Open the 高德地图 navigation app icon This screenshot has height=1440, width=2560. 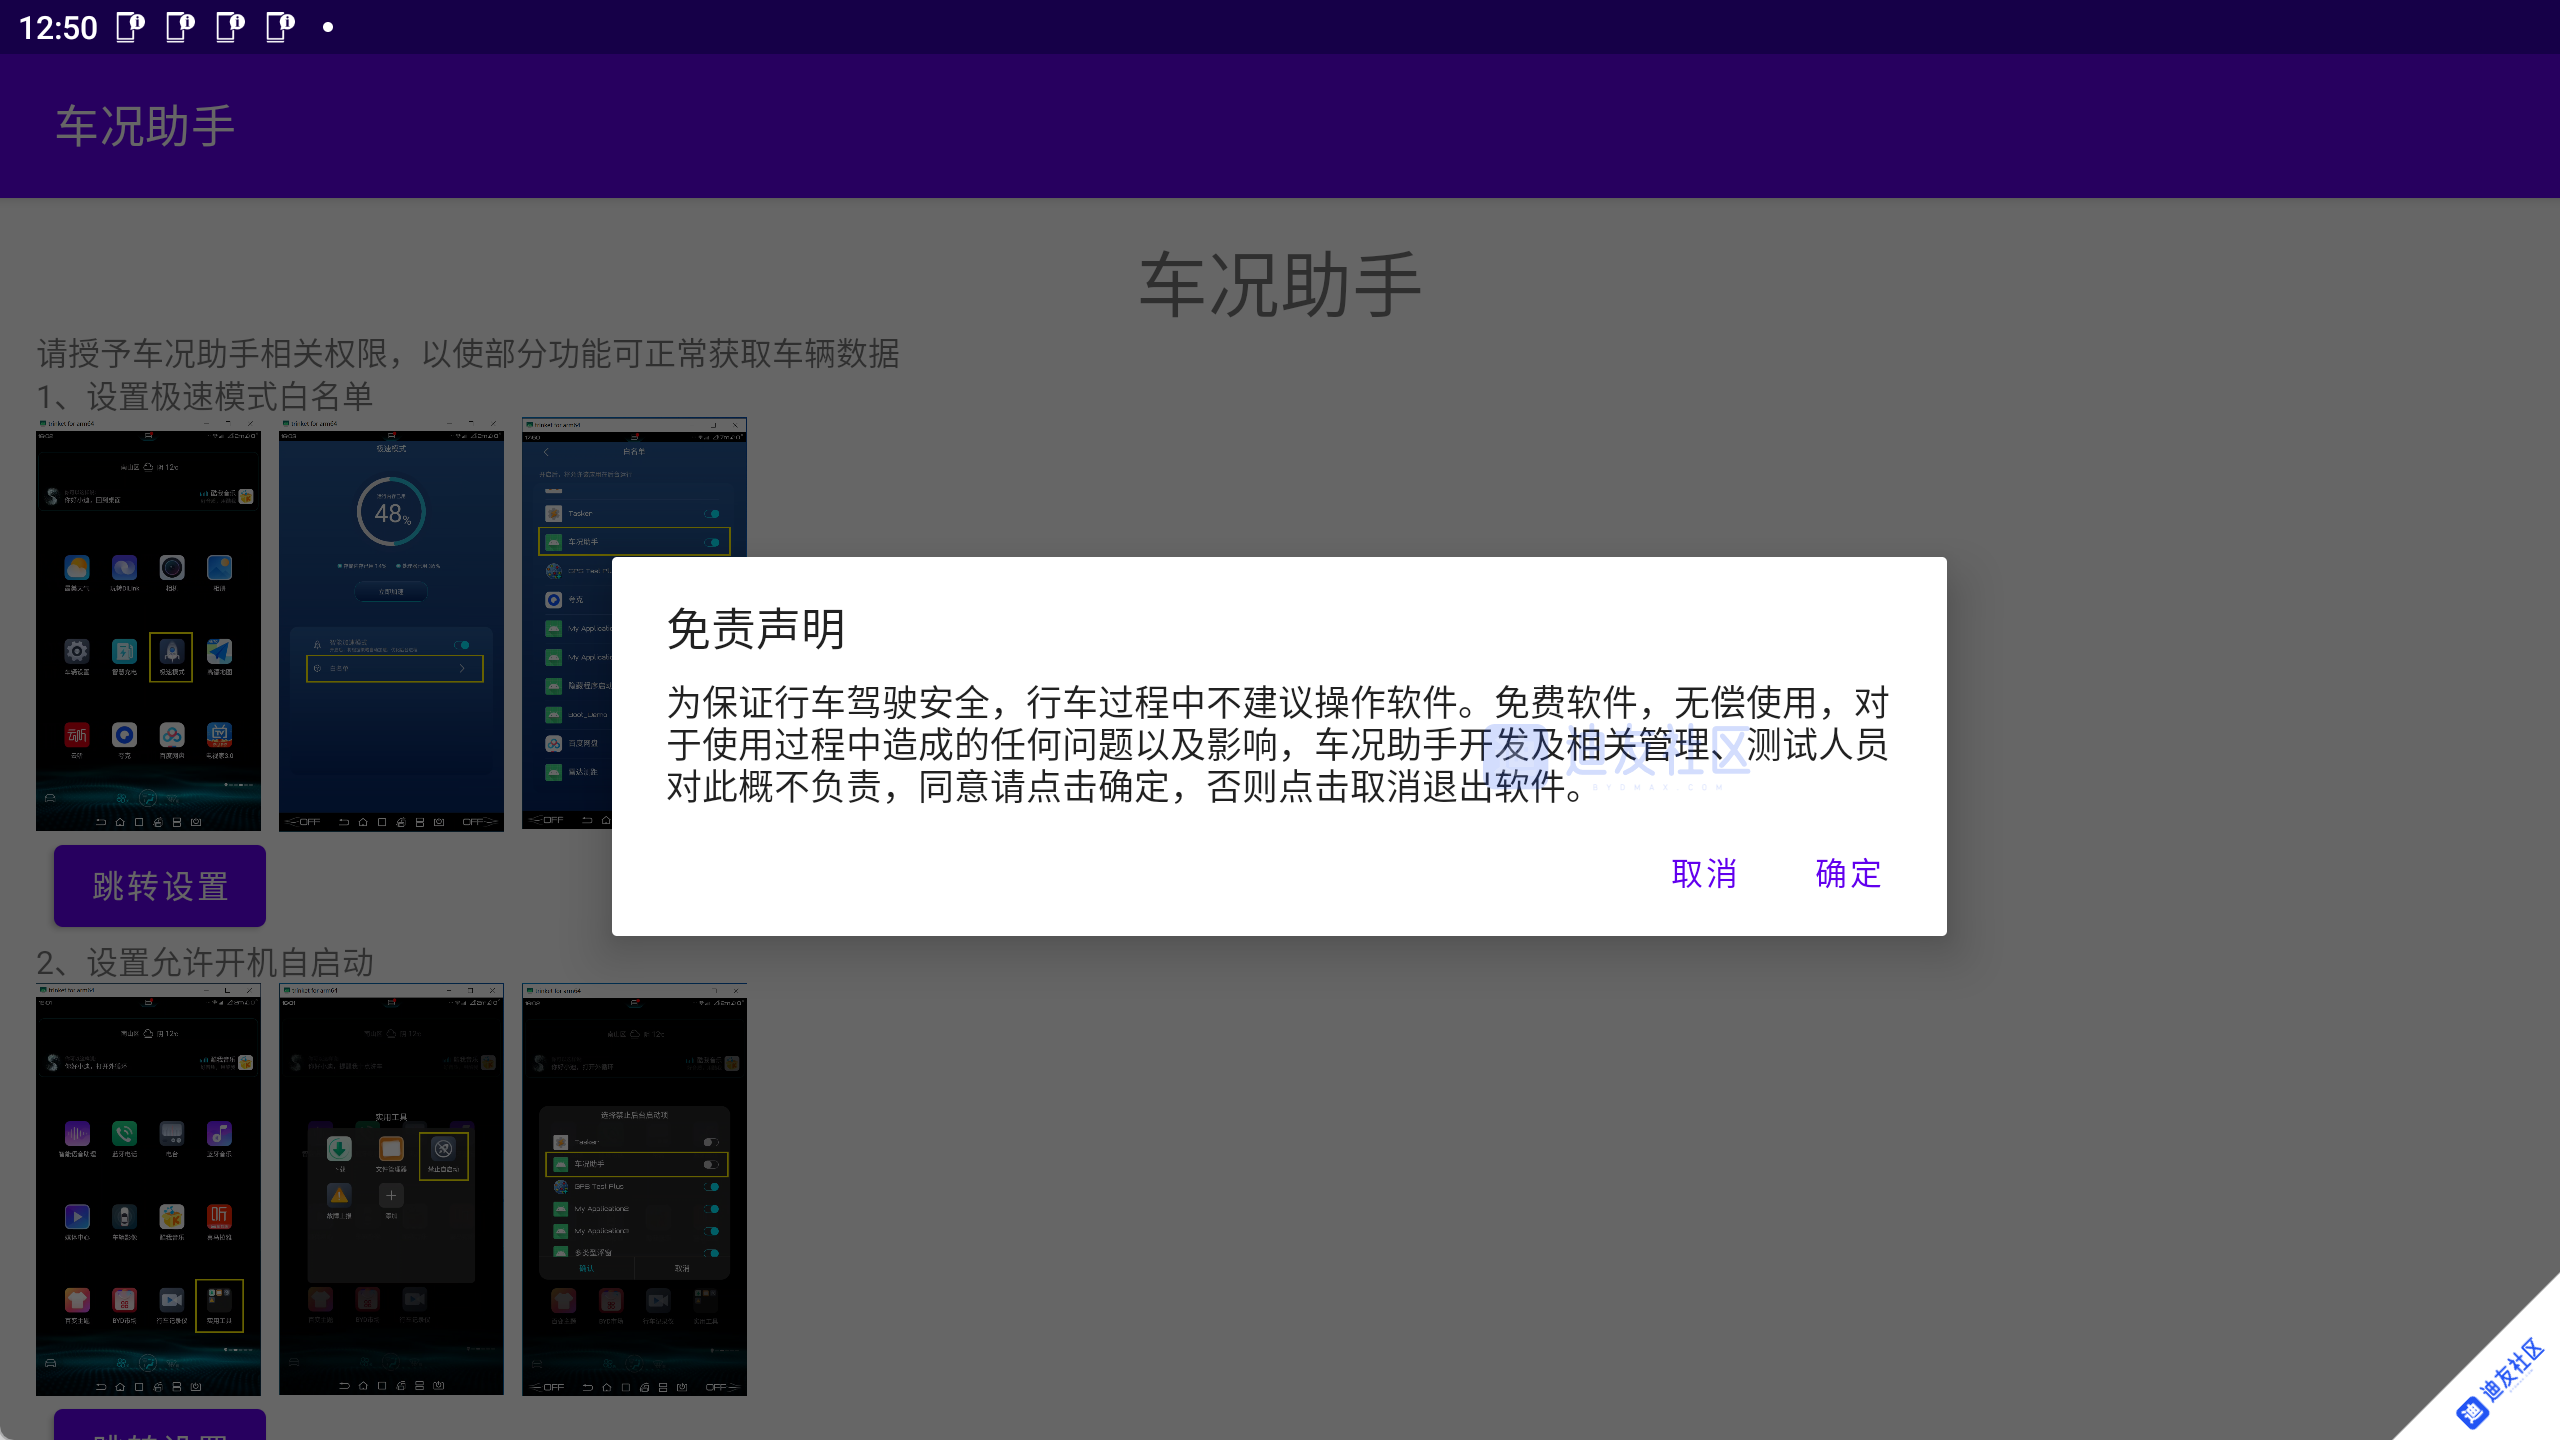(x=220, y=652)
